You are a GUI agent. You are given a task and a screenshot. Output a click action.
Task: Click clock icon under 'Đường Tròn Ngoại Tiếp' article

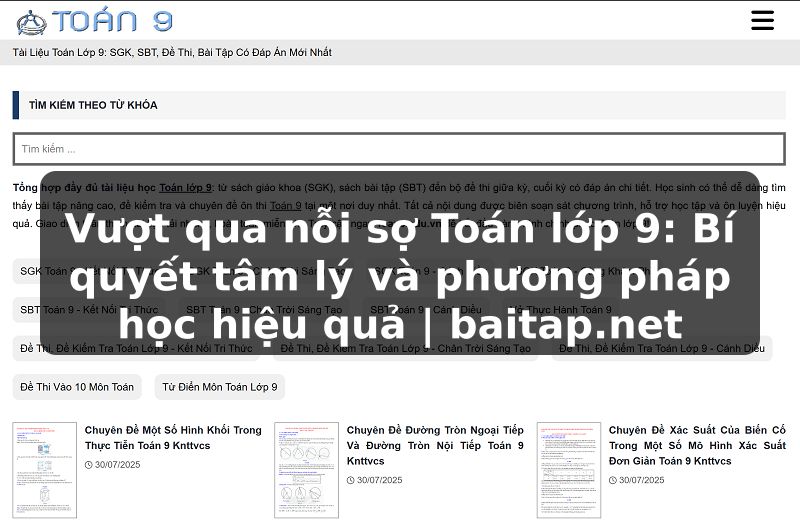coord(351,480)
